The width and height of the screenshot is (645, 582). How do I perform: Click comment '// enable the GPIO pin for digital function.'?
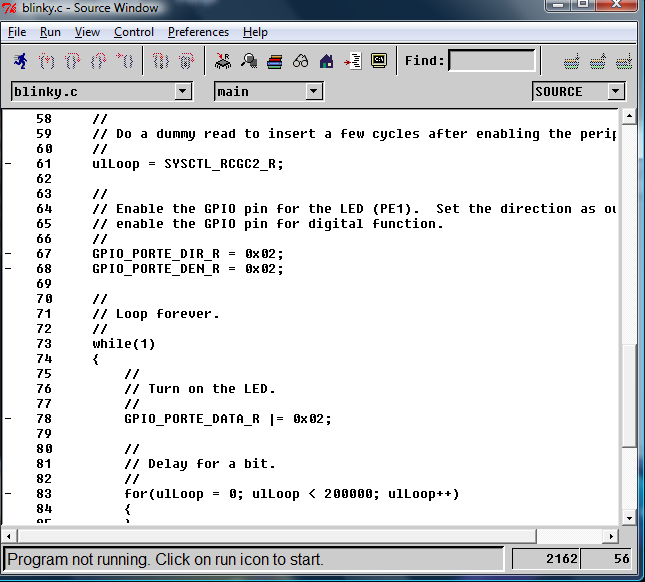click(268, 224)
